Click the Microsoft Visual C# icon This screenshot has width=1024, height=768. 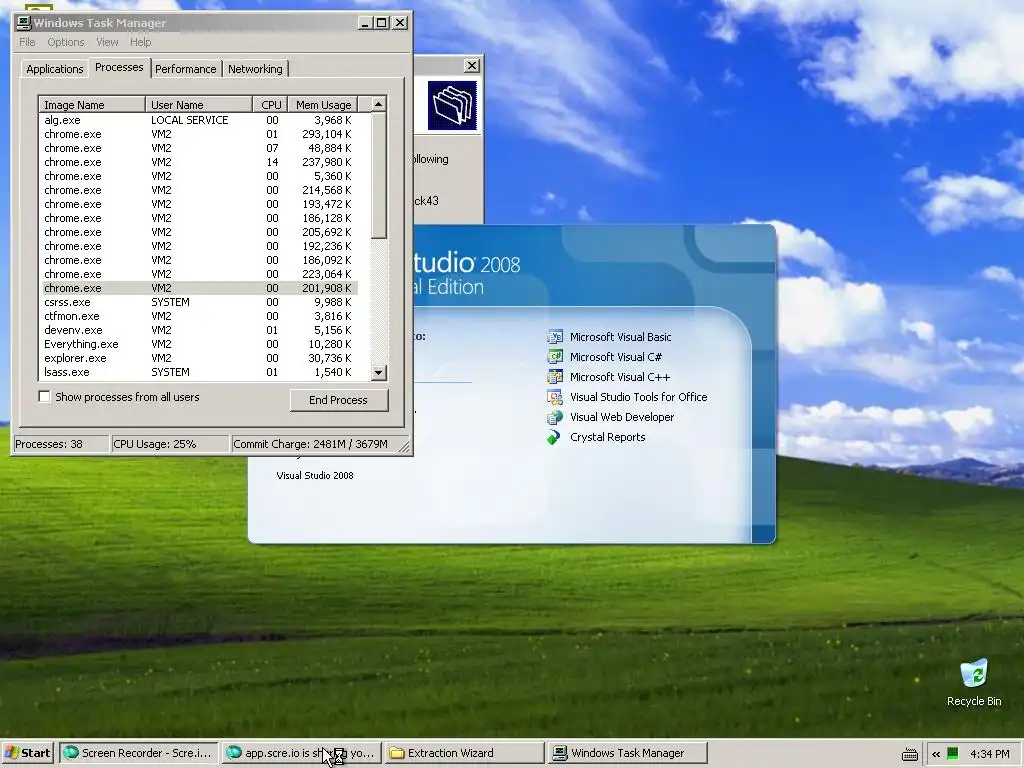coord(554,357)
